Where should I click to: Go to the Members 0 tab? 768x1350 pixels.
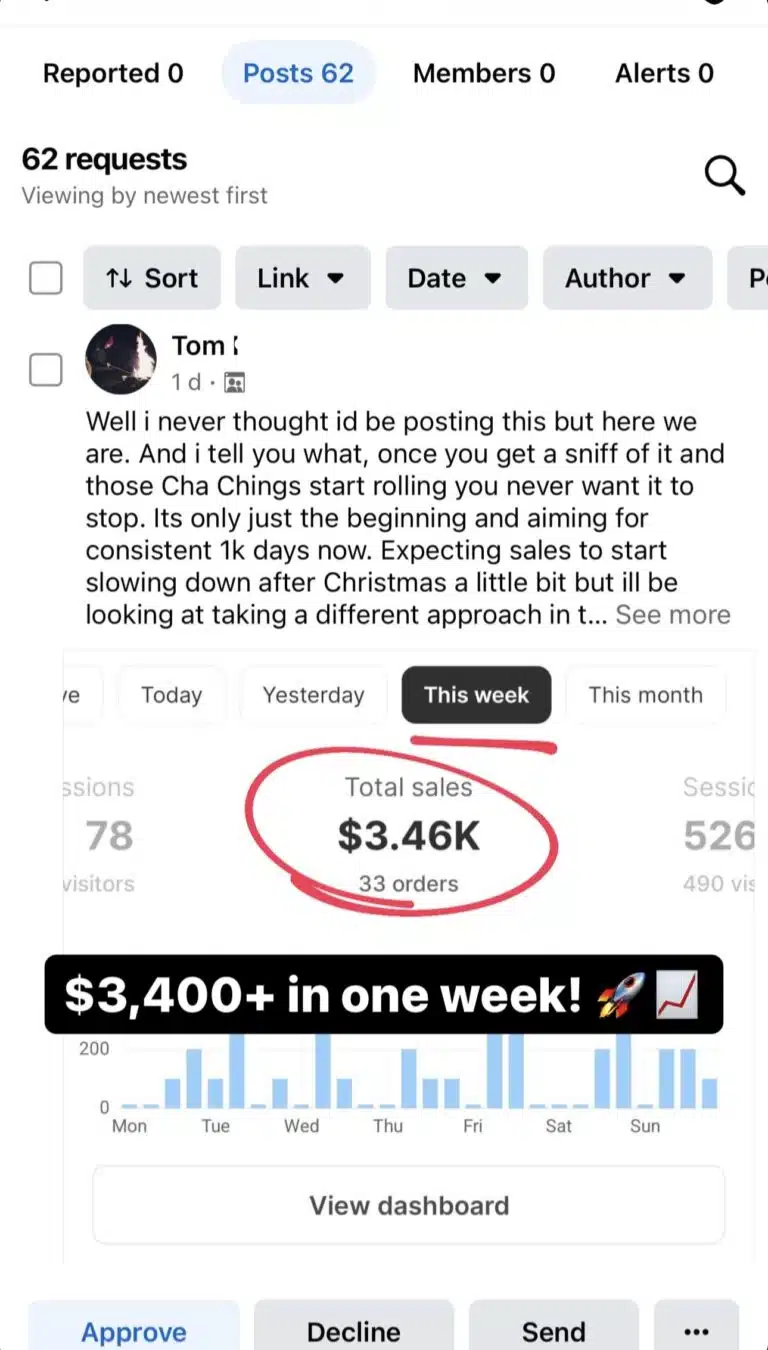(x=484, y=73)
